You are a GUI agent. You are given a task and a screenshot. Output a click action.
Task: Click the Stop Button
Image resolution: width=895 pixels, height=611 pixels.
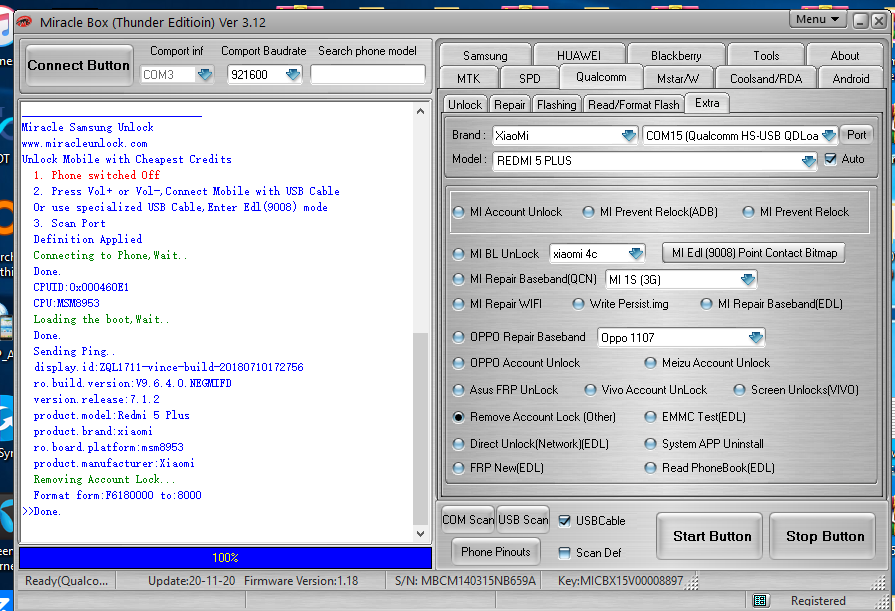pyautogui.click(x=825, y=536)
